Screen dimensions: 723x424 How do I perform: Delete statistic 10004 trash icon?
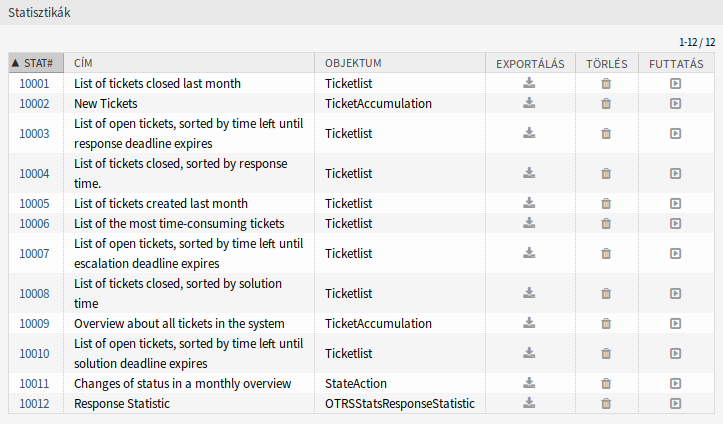point(606,174)
